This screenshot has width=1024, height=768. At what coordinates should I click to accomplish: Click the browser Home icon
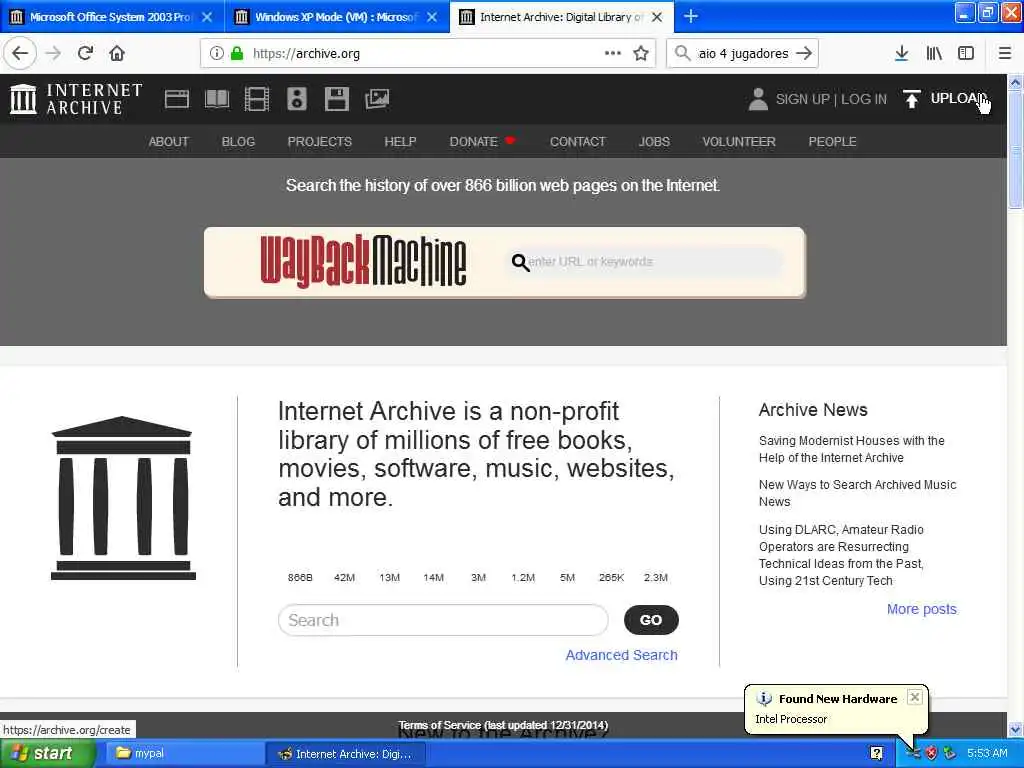(117, 54)
